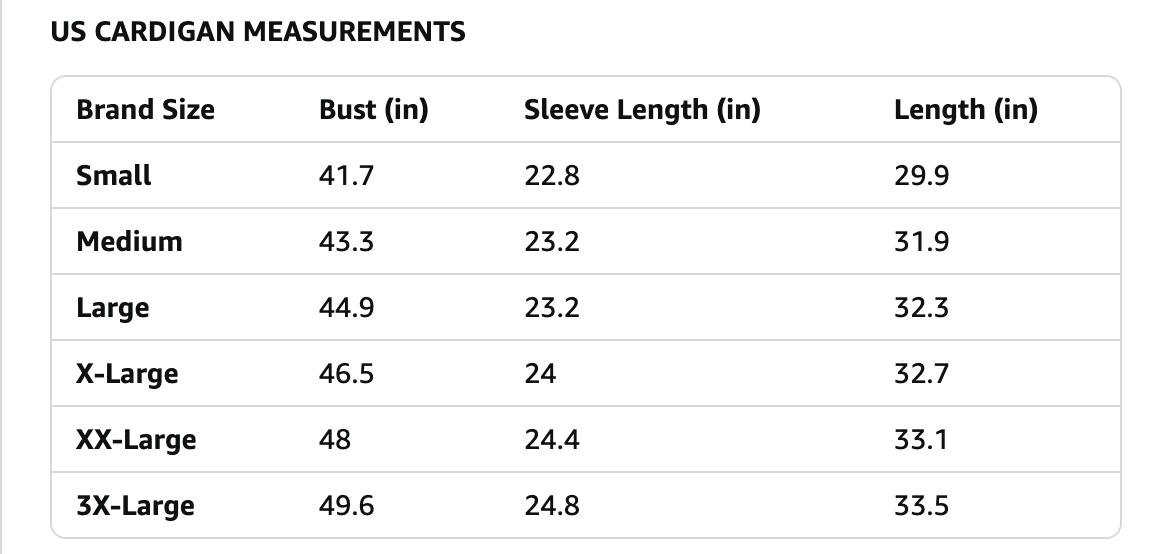
Task: Click the Brand Size column header
Action: pos(145,109)
